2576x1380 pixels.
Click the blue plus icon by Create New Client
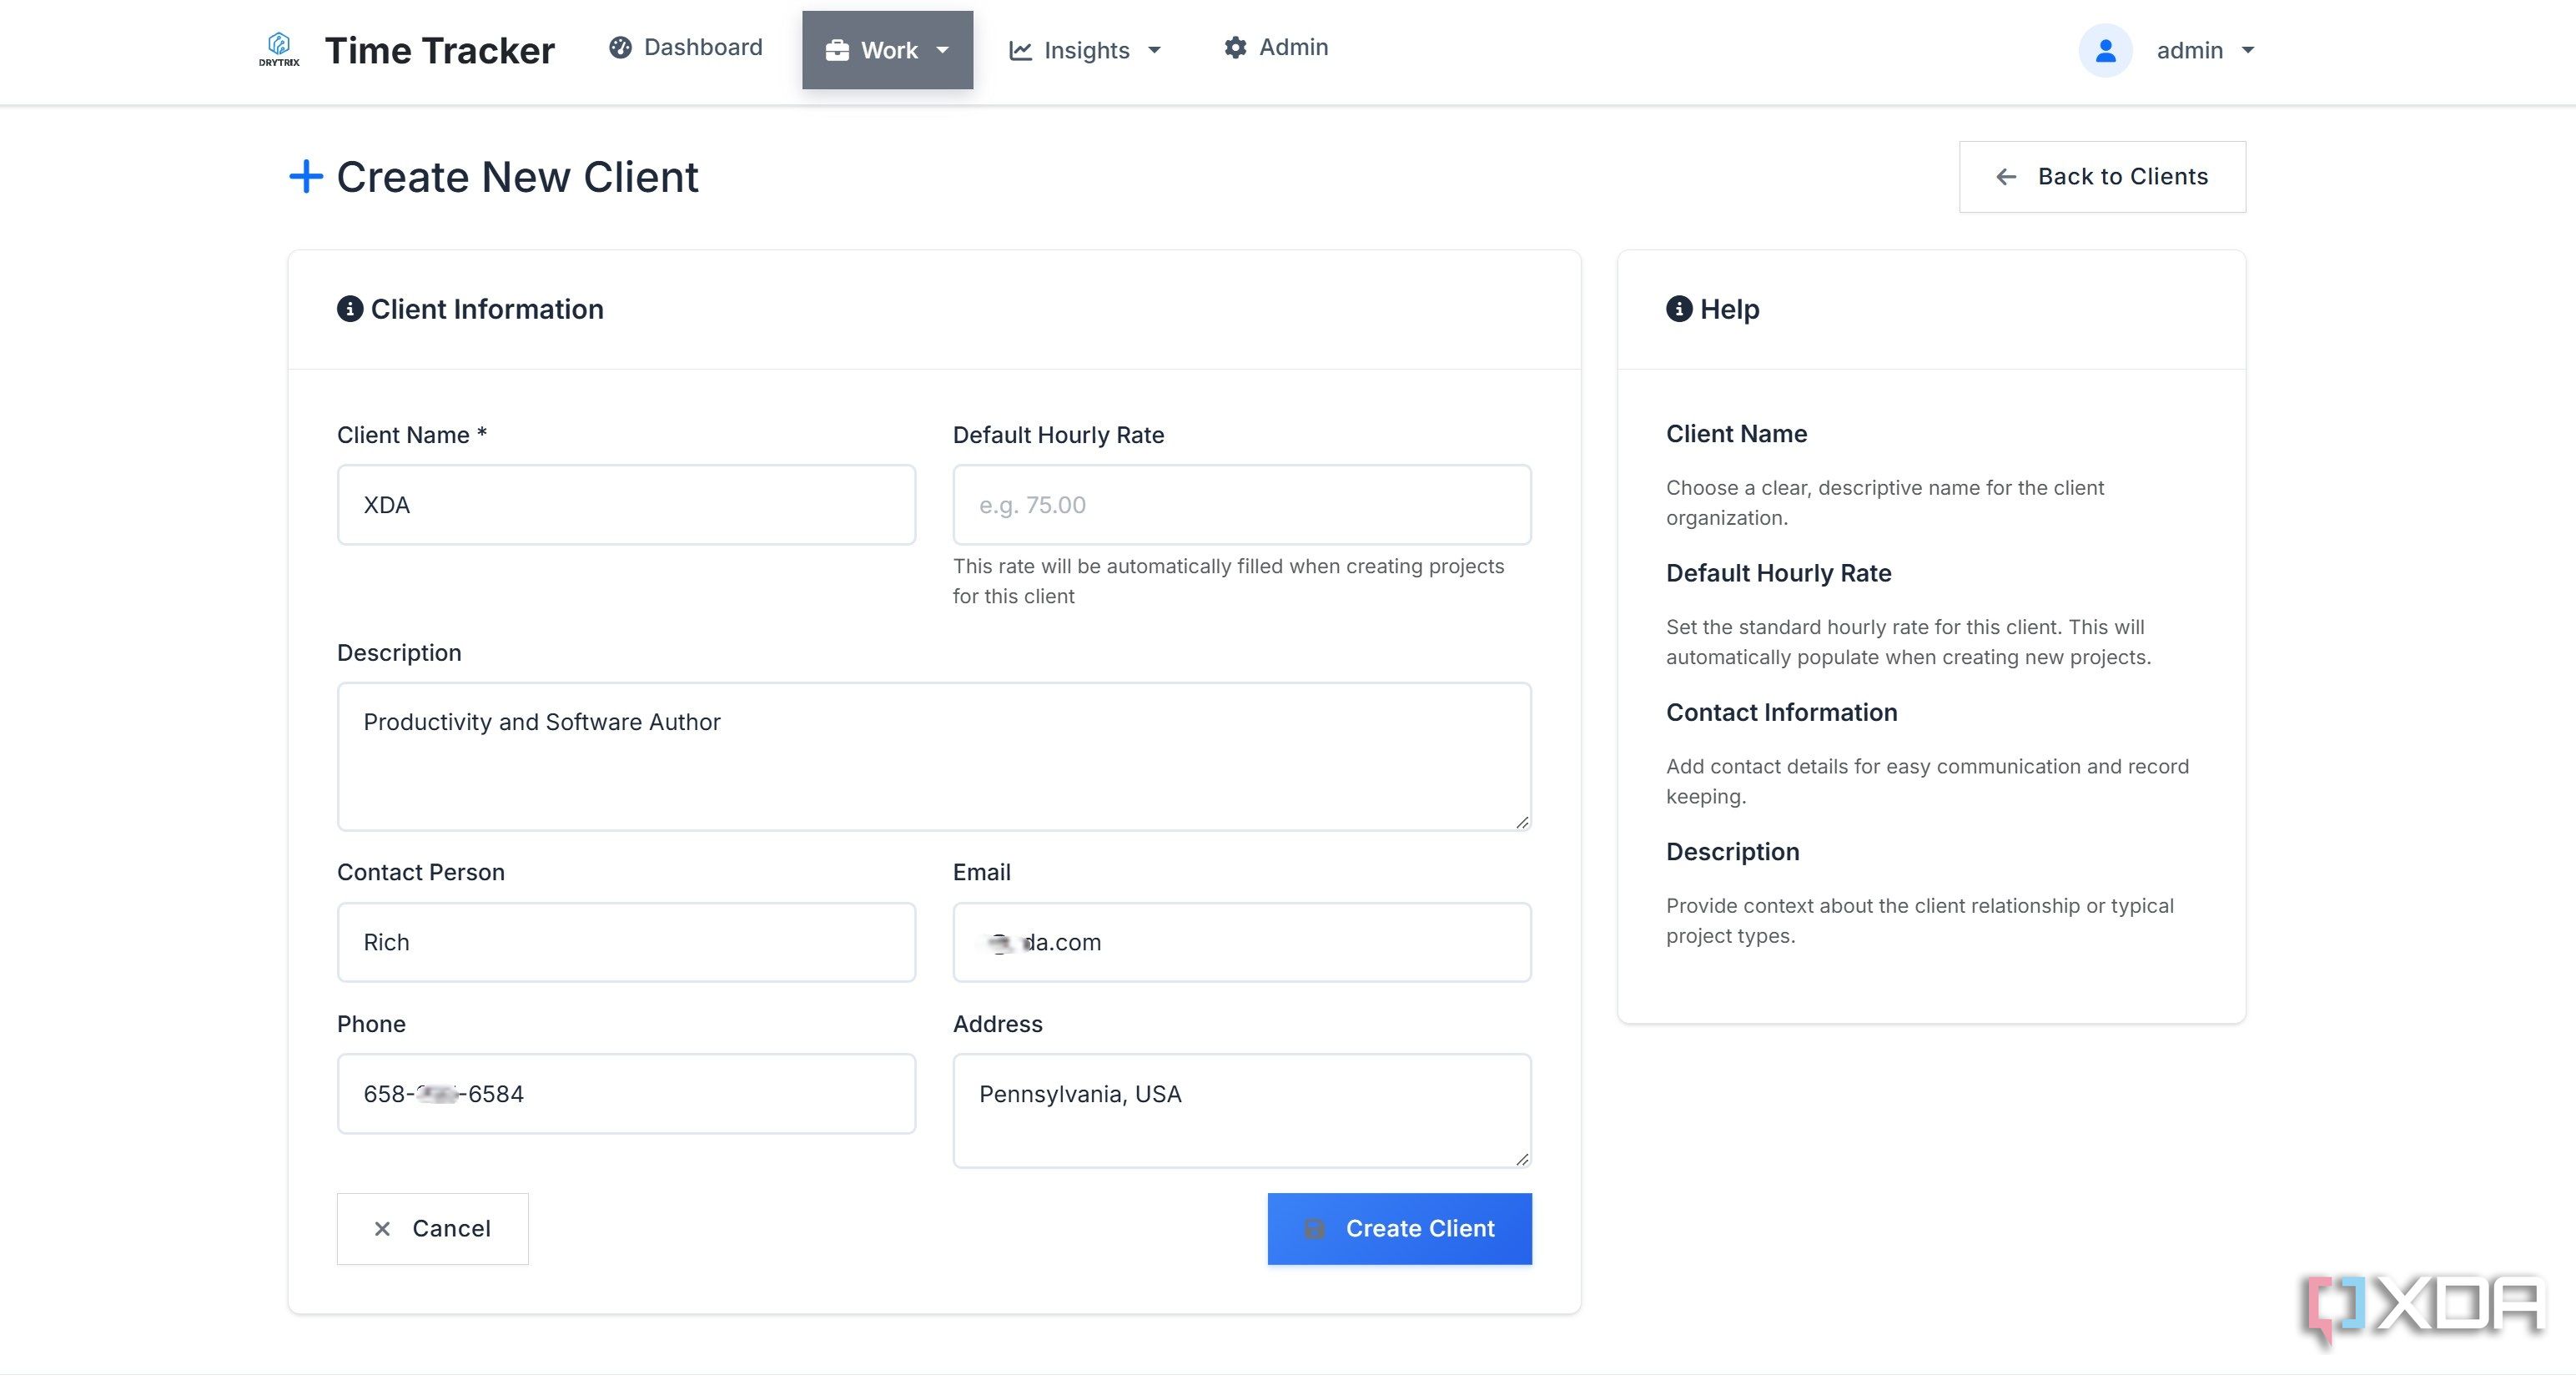pos(306,176)
